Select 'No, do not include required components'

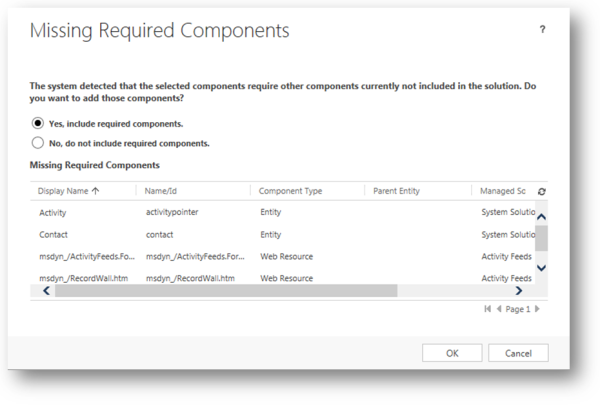(x=38, y=143)
